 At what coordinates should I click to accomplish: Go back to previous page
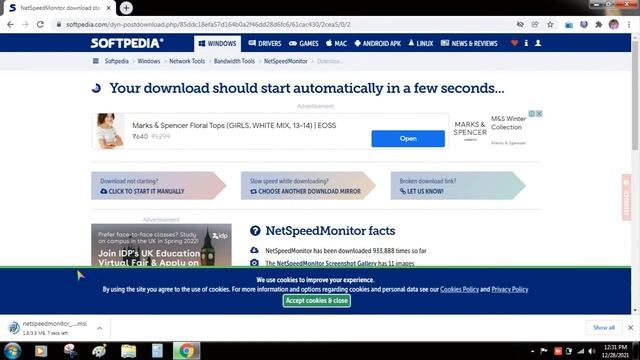point(10,24)
